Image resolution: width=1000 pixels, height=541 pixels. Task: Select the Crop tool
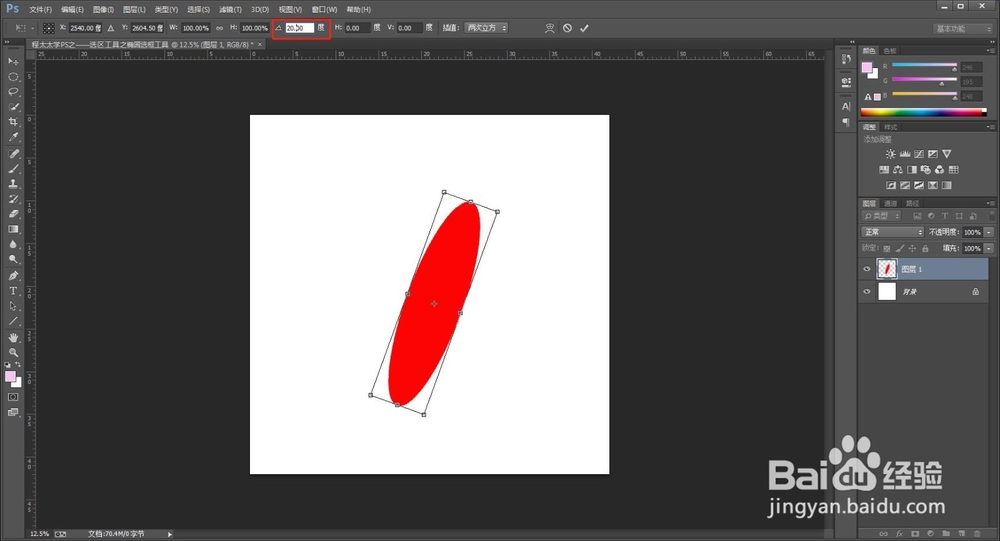click(x=13, y=122)
